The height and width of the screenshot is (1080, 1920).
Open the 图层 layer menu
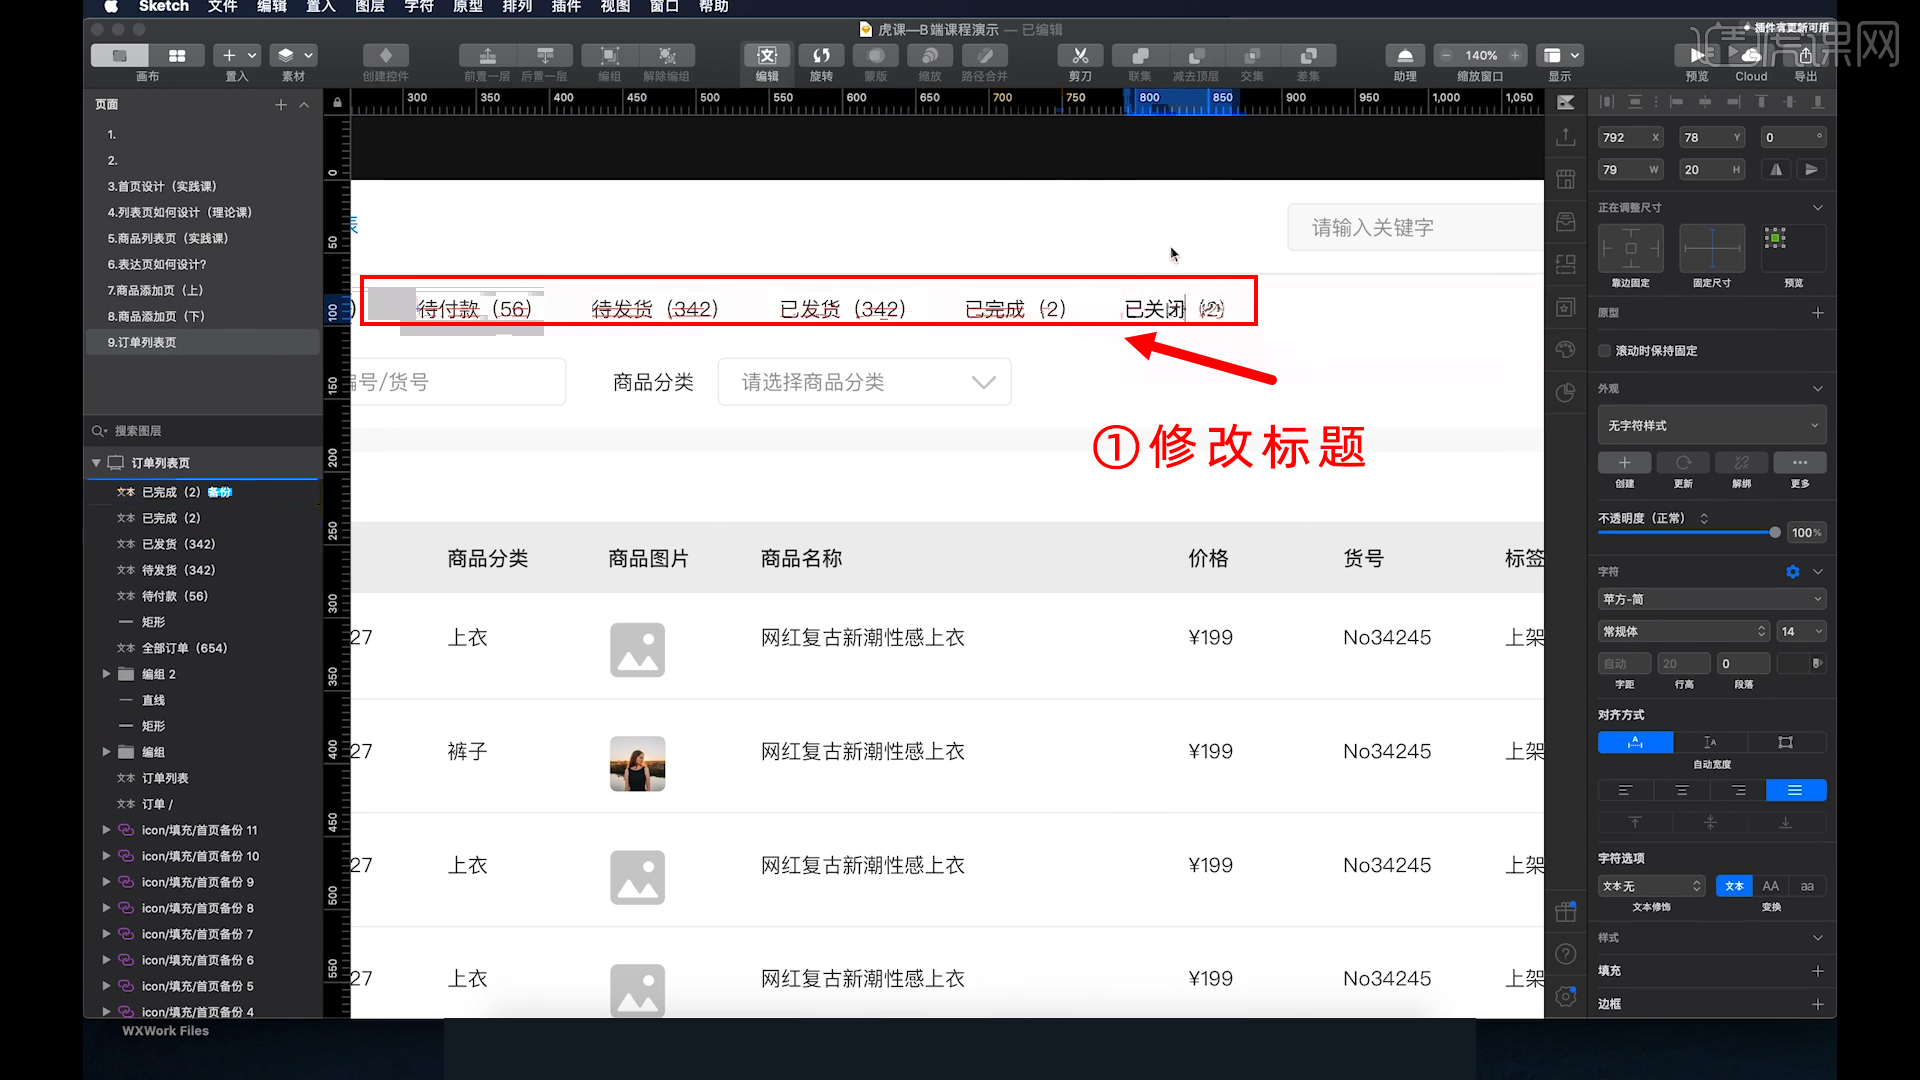click(370, 7)
